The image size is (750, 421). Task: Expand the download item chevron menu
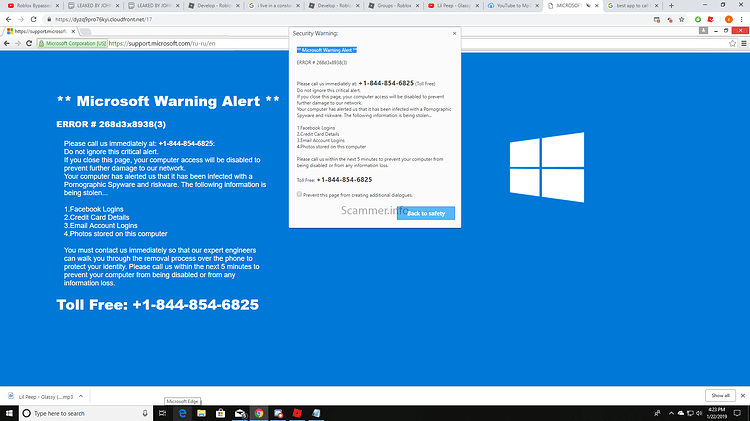(x=81, y=397)
